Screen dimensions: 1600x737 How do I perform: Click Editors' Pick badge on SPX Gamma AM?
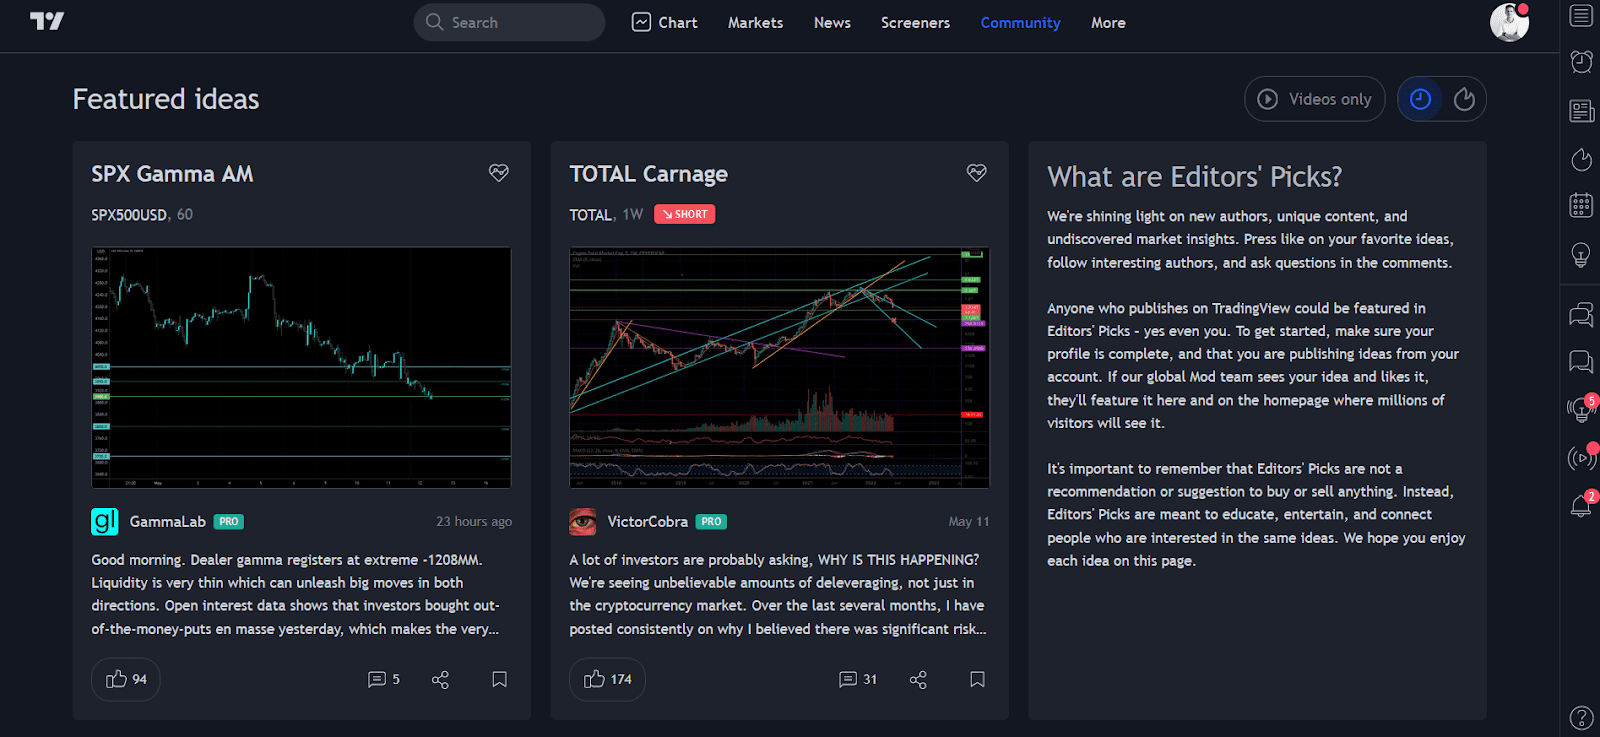(x=499, y=173)
